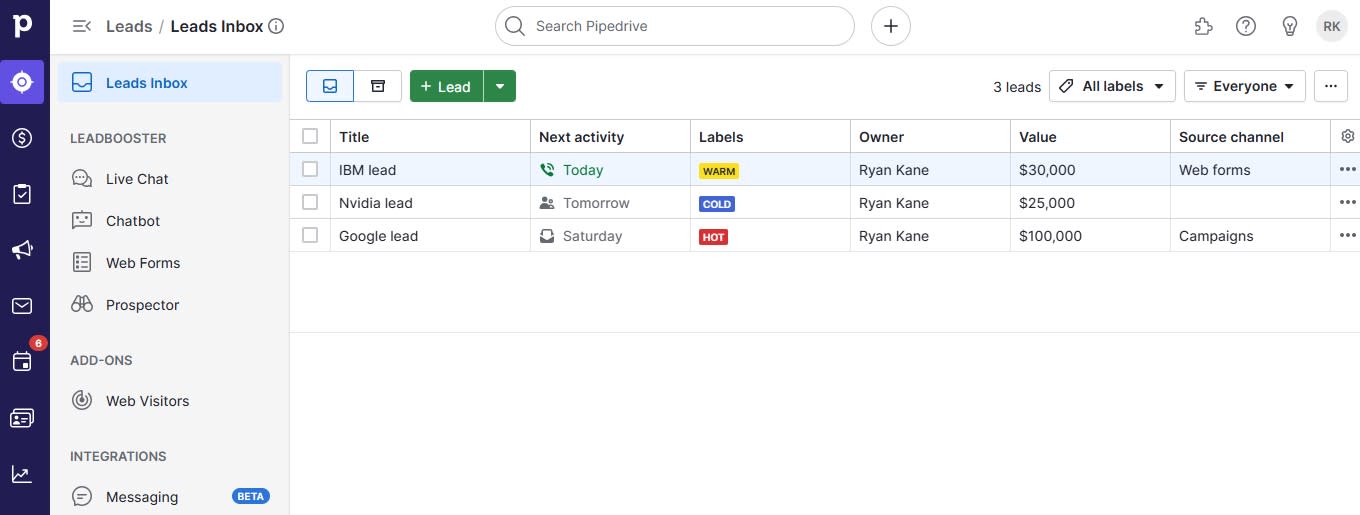The width and height of the screenshot is (1360, 515).
Task: Focus the Search Pipedrive input field
Action: [x=675, y=26]
